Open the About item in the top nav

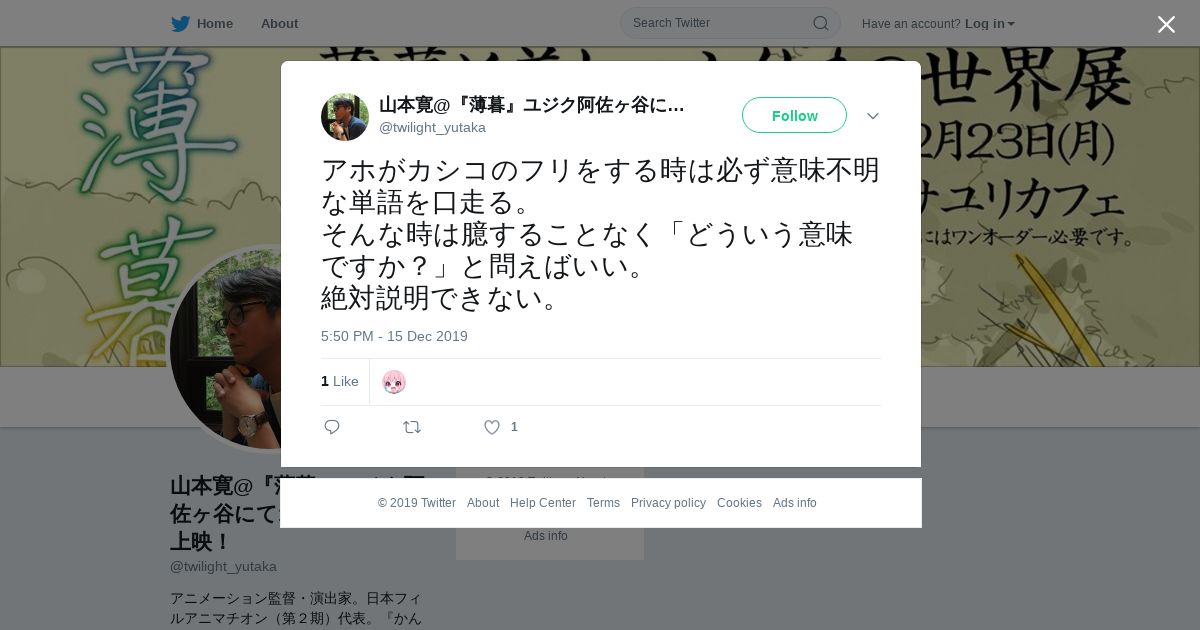click(279, 23)
